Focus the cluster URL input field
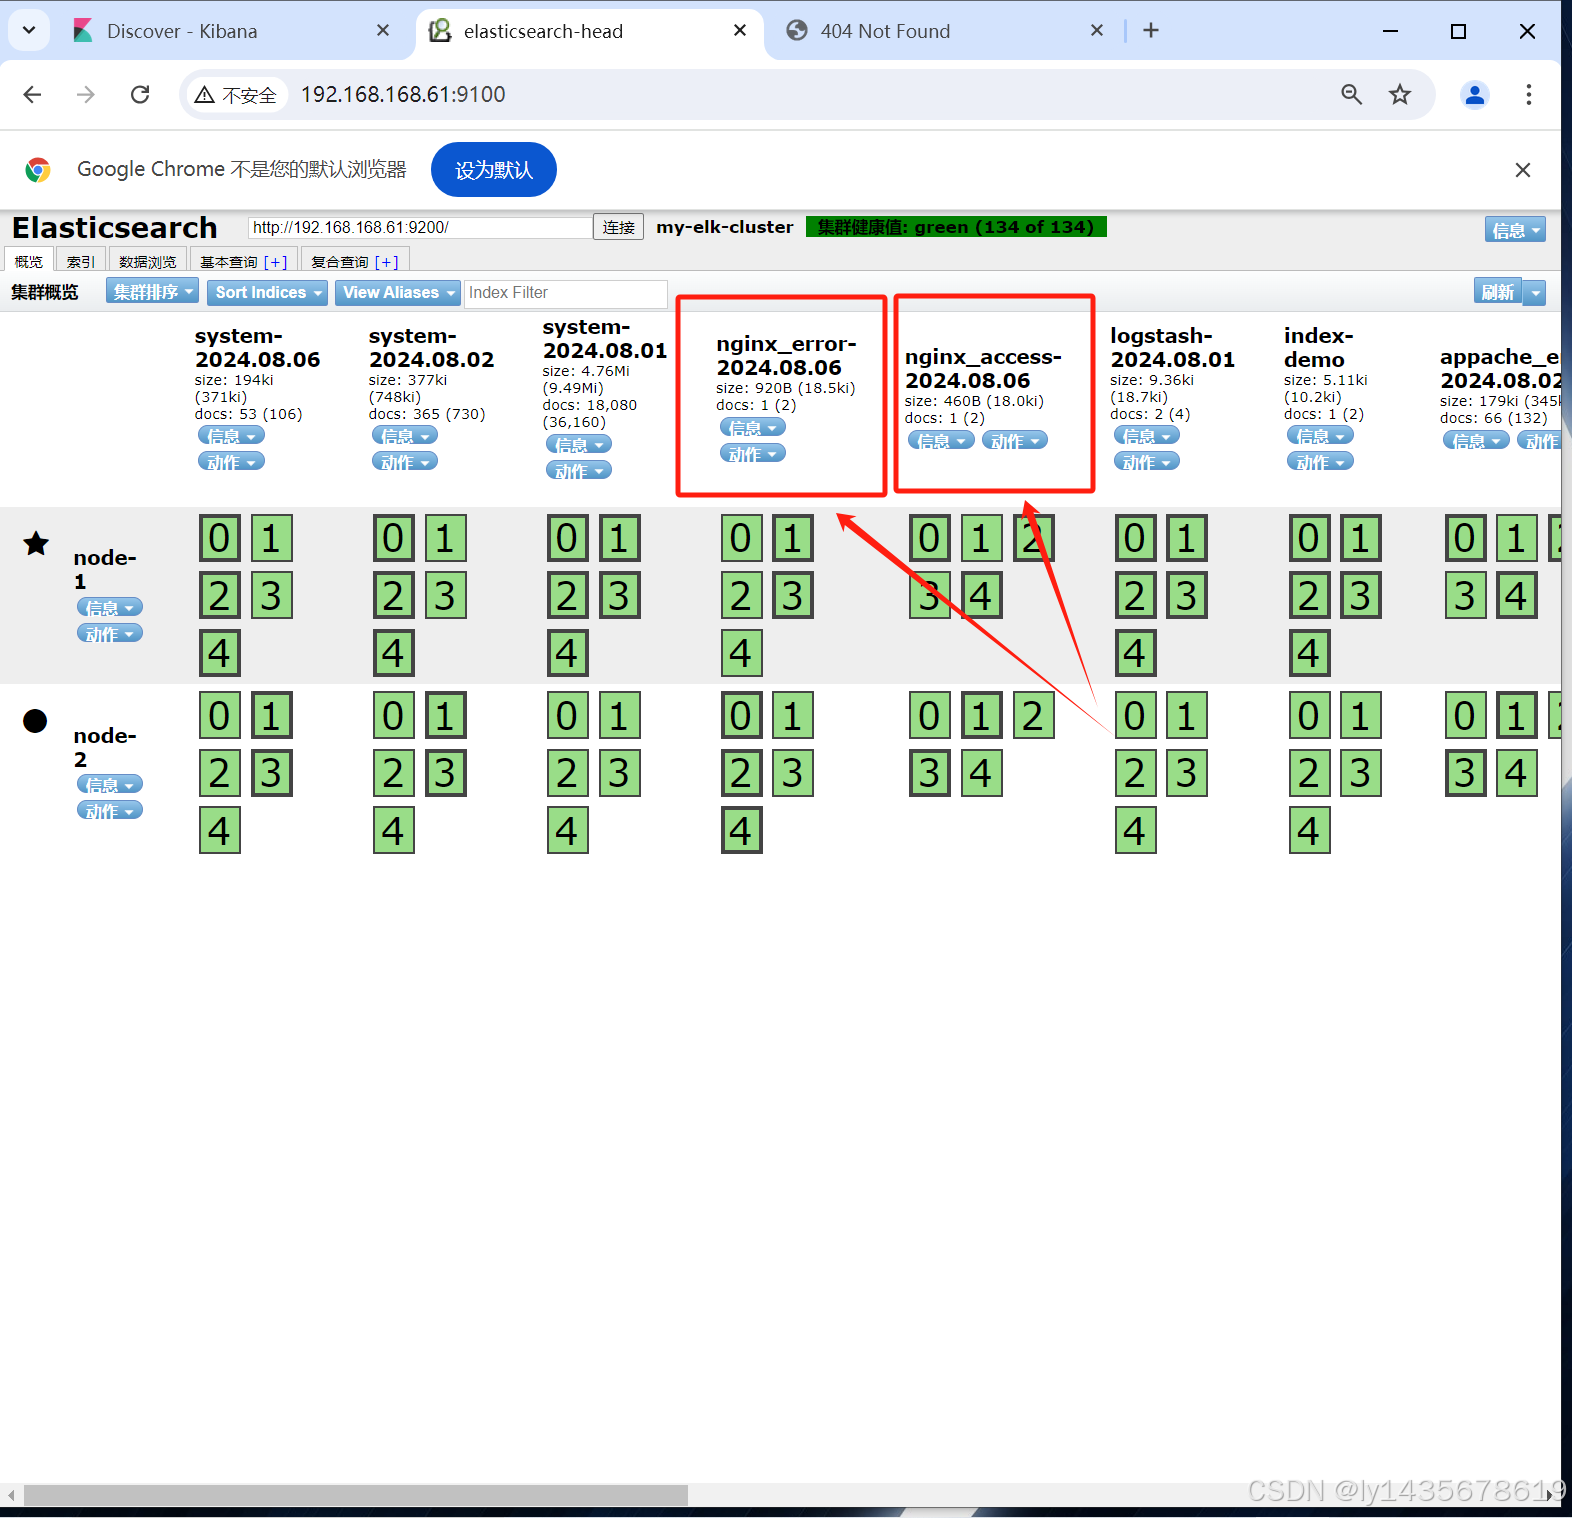Image resolution: width=1572 pixels, height=1518 pixels. (420, 227)
